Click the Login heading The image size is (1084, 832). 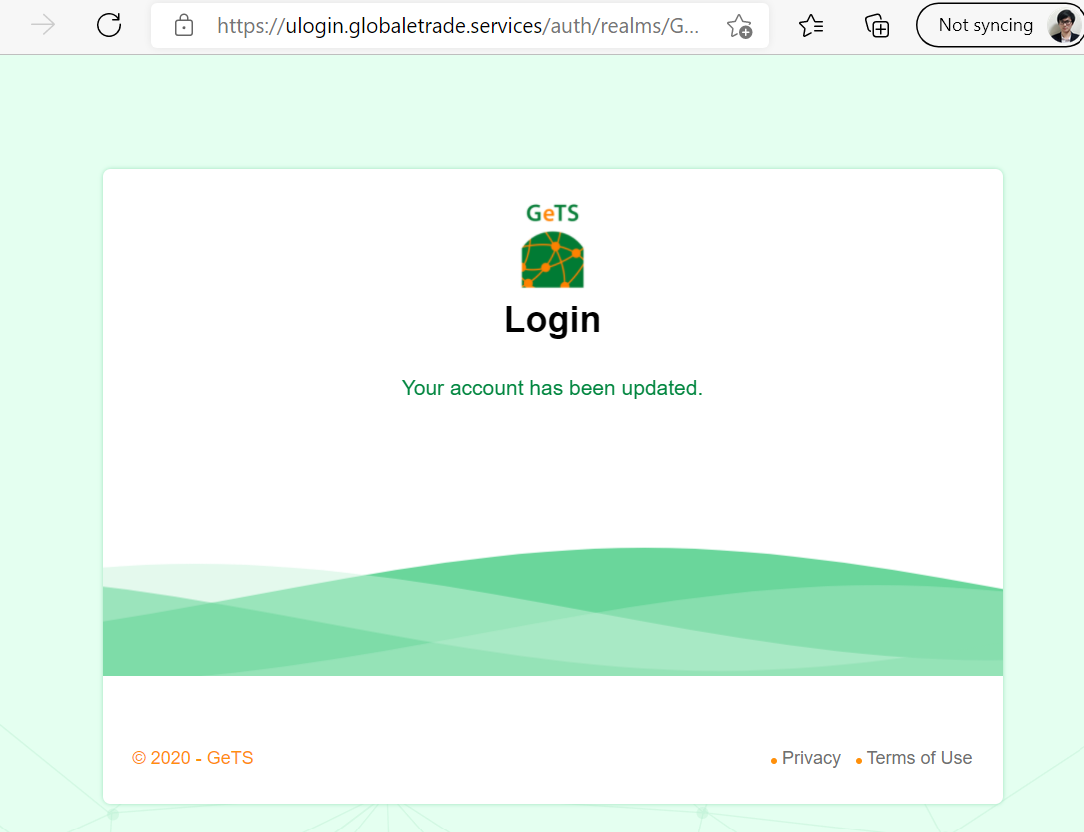552,320
